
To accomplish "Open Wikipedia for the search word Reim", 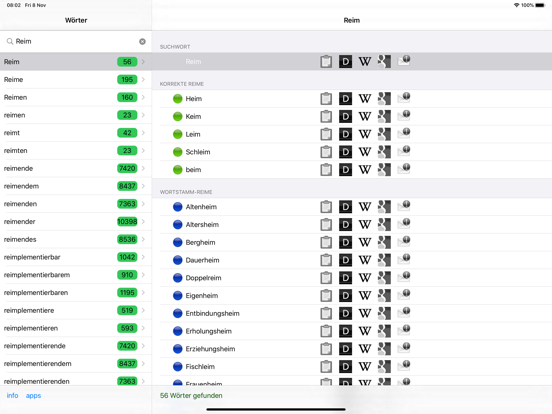I will pyautogui.click(x=365, y=62).
